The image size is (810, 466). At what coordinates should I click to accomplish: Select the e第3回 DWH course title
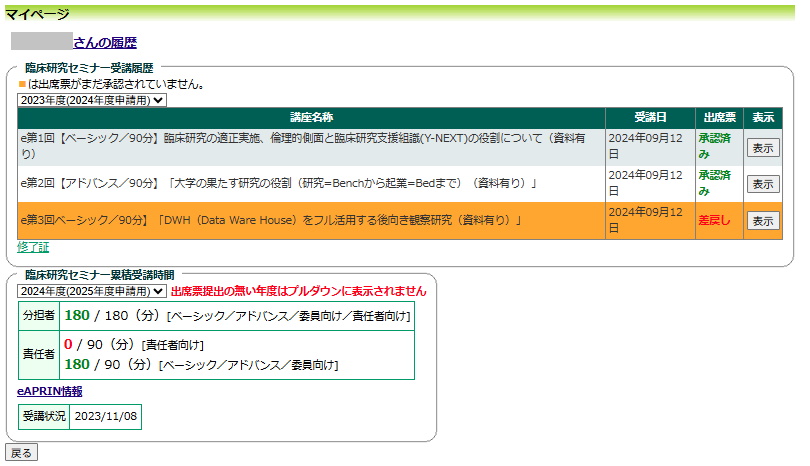272,221
